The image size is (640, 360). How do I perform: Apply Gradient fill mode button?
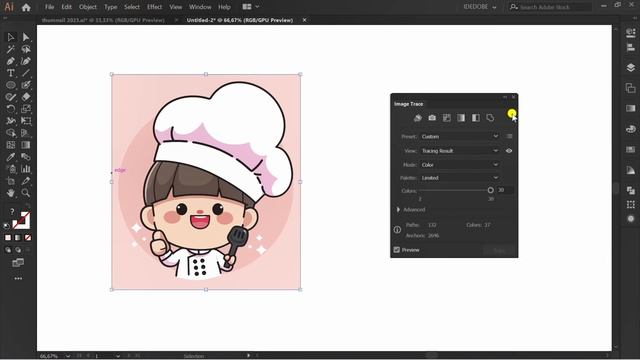[x=18, y=238]
